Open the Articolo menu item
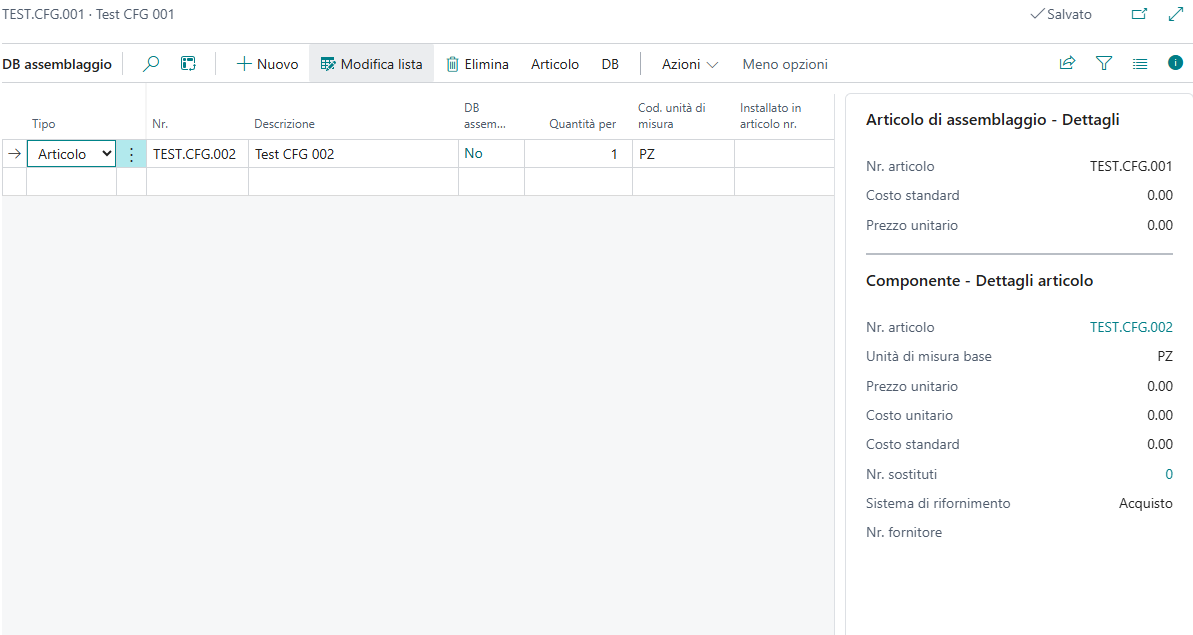 pyautogui.click(x=555, y=64)
